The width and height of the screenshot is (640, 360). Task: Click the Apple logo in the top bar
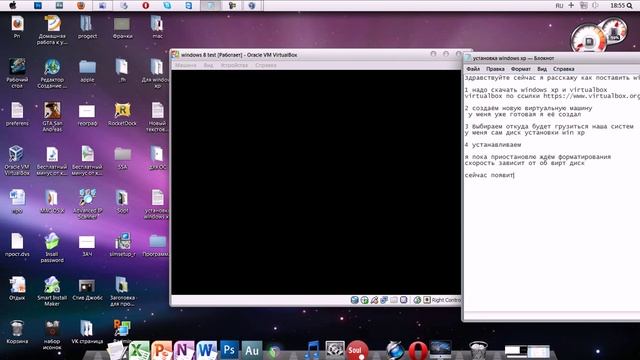13,5
